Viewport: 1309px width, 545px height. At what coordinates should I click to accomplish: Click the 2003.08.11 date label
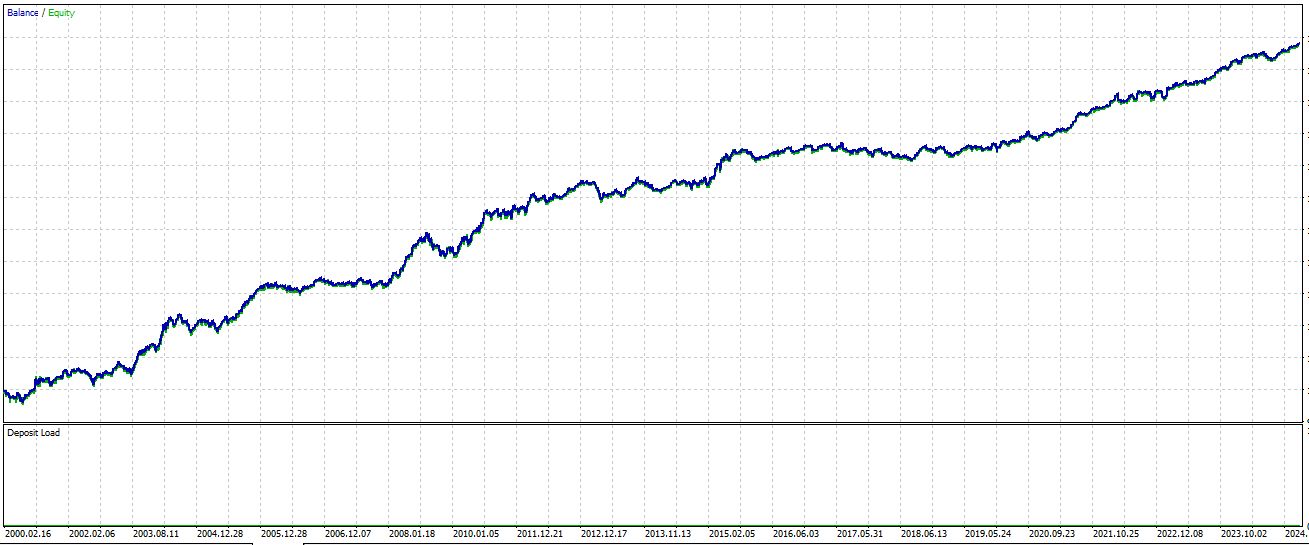tap(156, 534)
